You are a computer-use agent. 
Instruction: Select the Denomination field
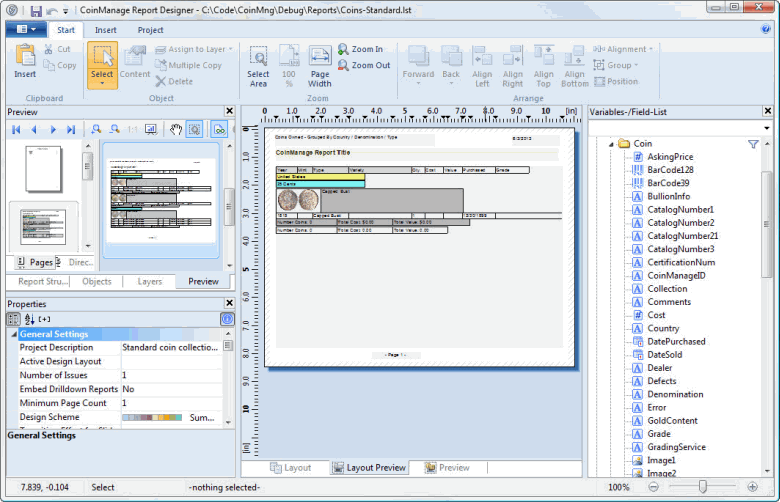click(x=675, y=394)
